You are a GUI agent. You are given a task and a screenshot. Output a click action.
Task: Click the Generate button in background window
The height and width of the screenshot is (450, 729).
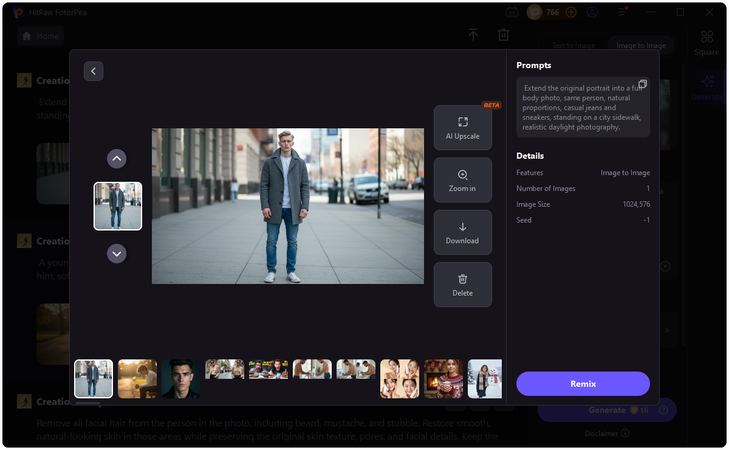coord(607,410)
